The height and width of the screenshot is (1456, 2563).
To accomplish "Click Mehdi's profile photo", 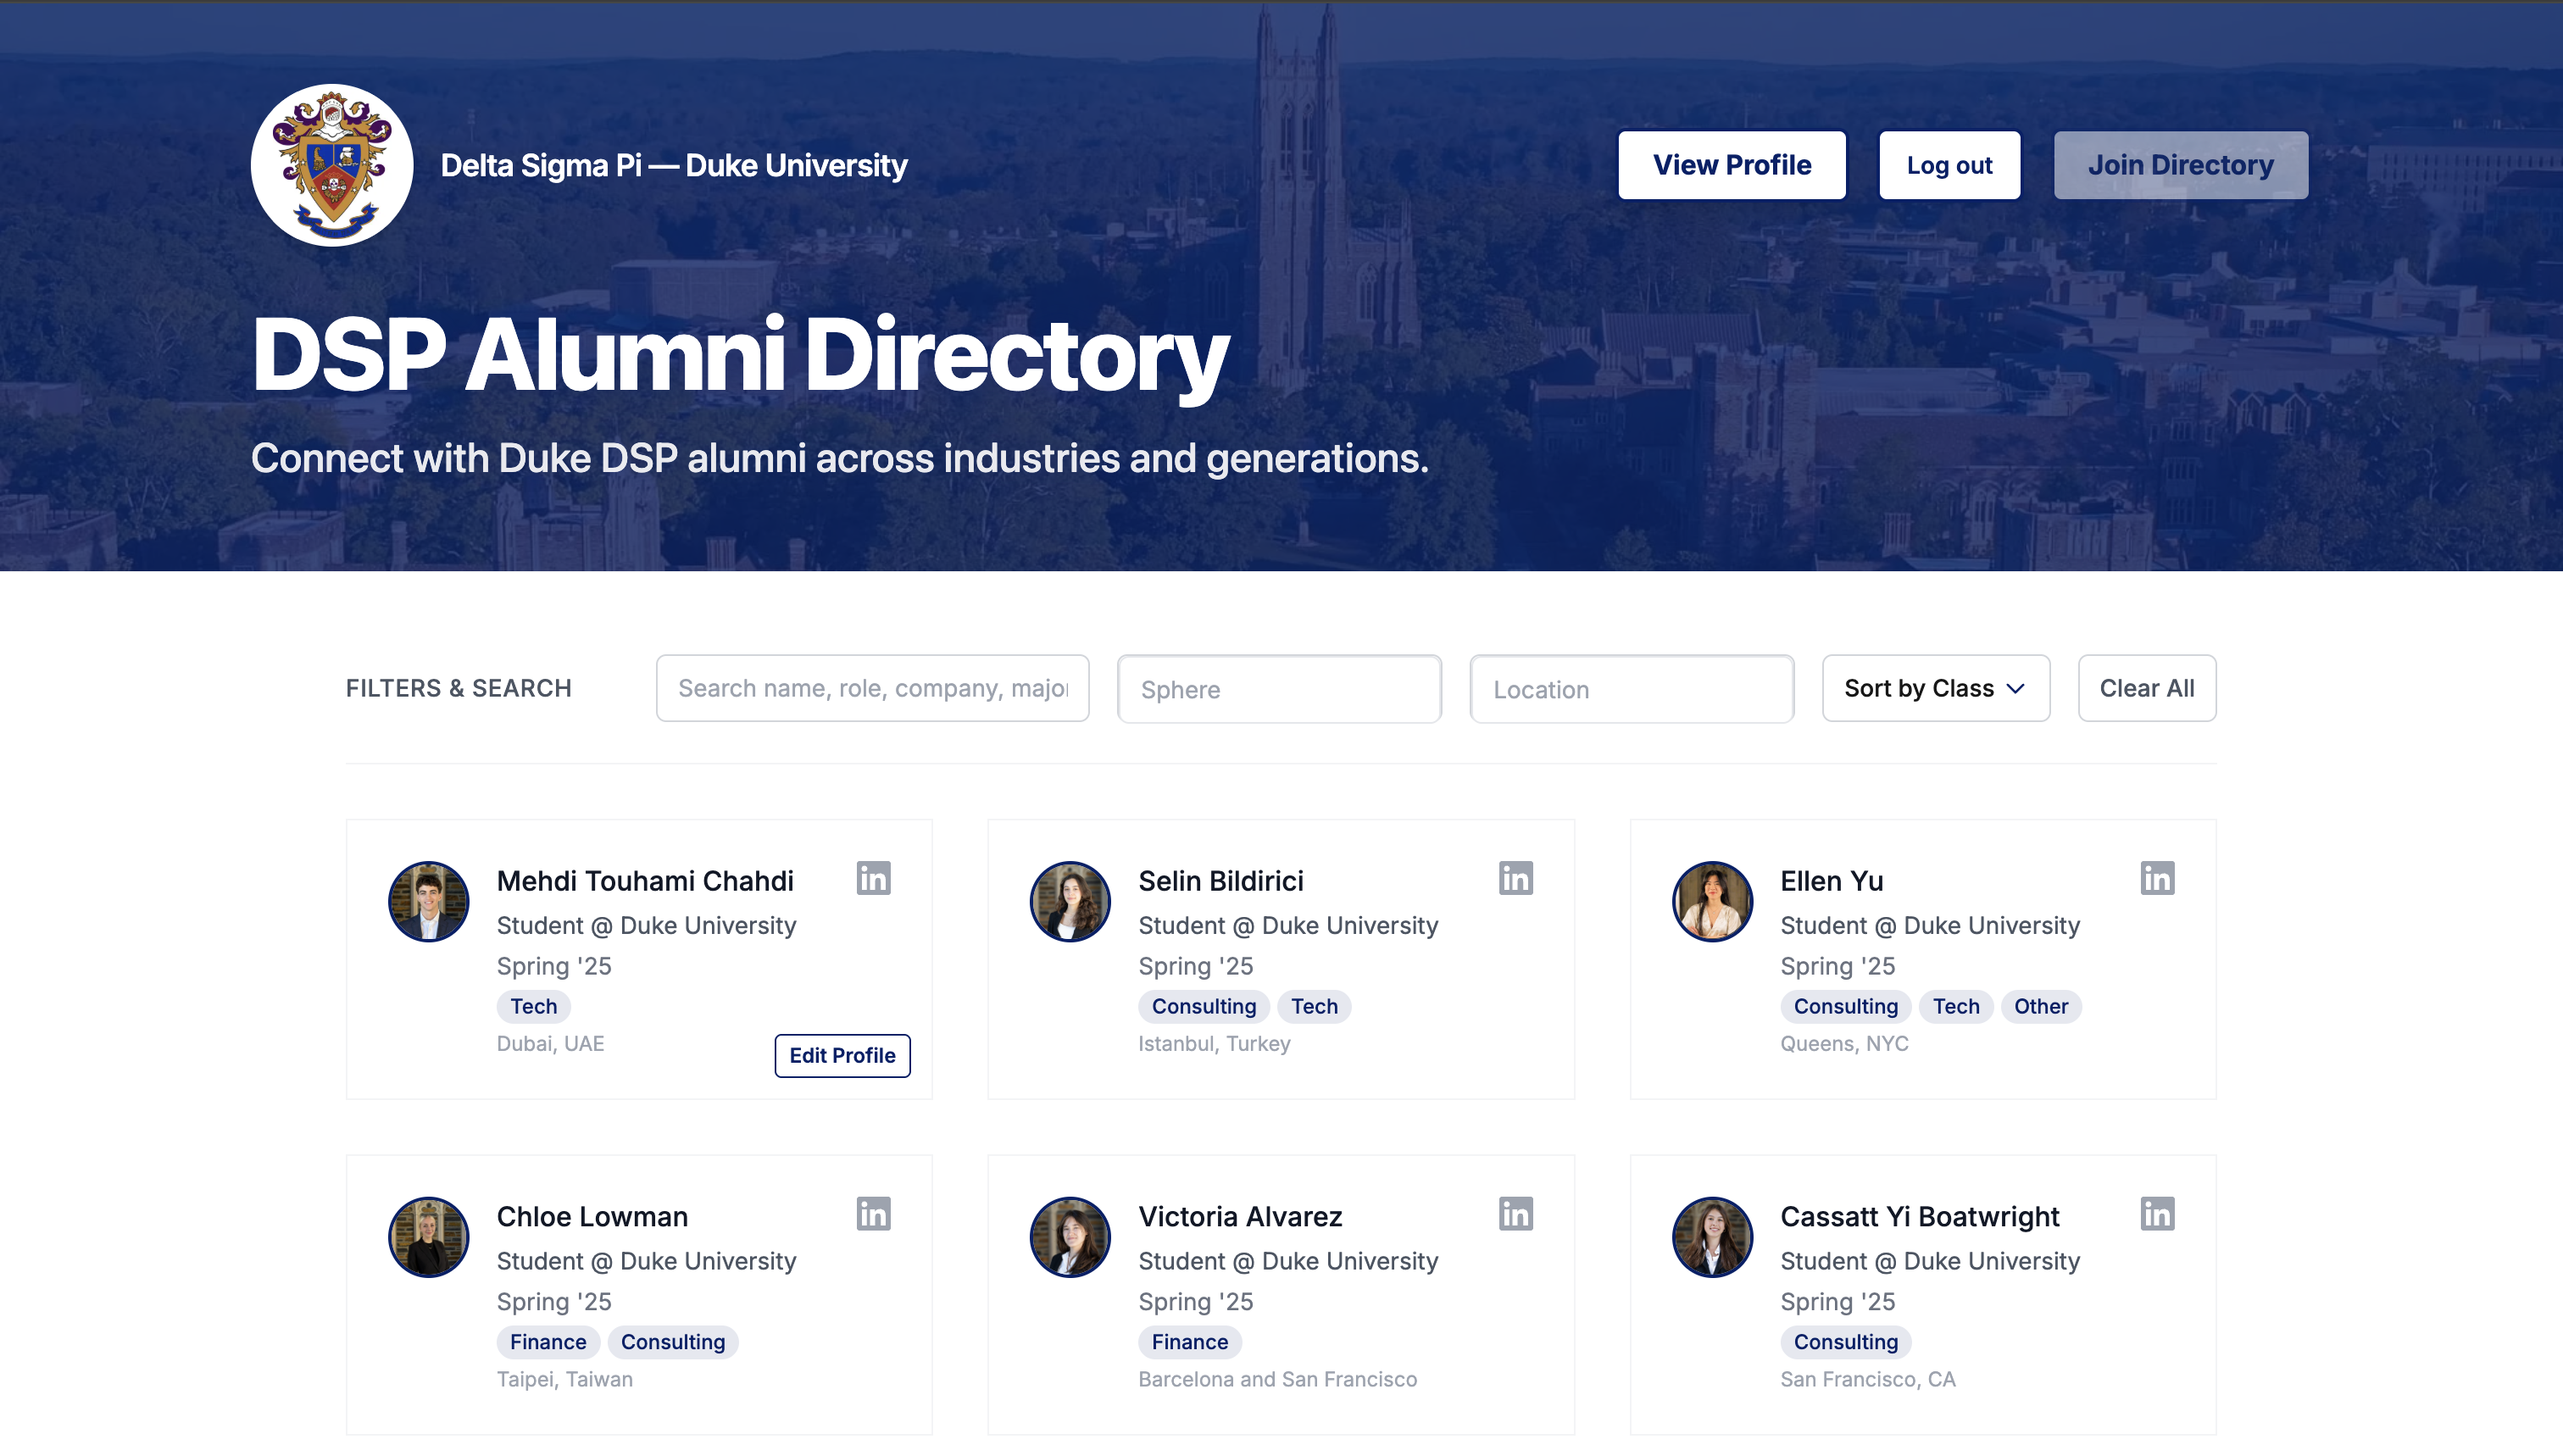I will pyautogui.click(x=427, y=901).
